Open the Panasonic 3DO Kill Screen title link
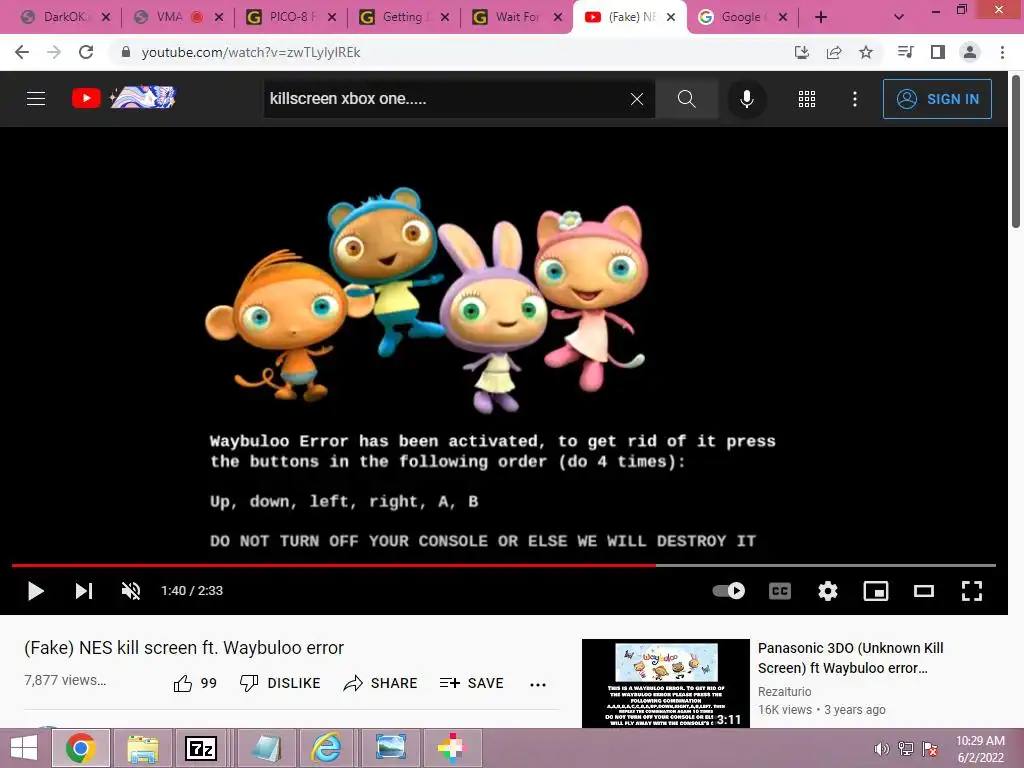Image resolution: width=1024 pixels, height=768 pixels. point(850,658)
